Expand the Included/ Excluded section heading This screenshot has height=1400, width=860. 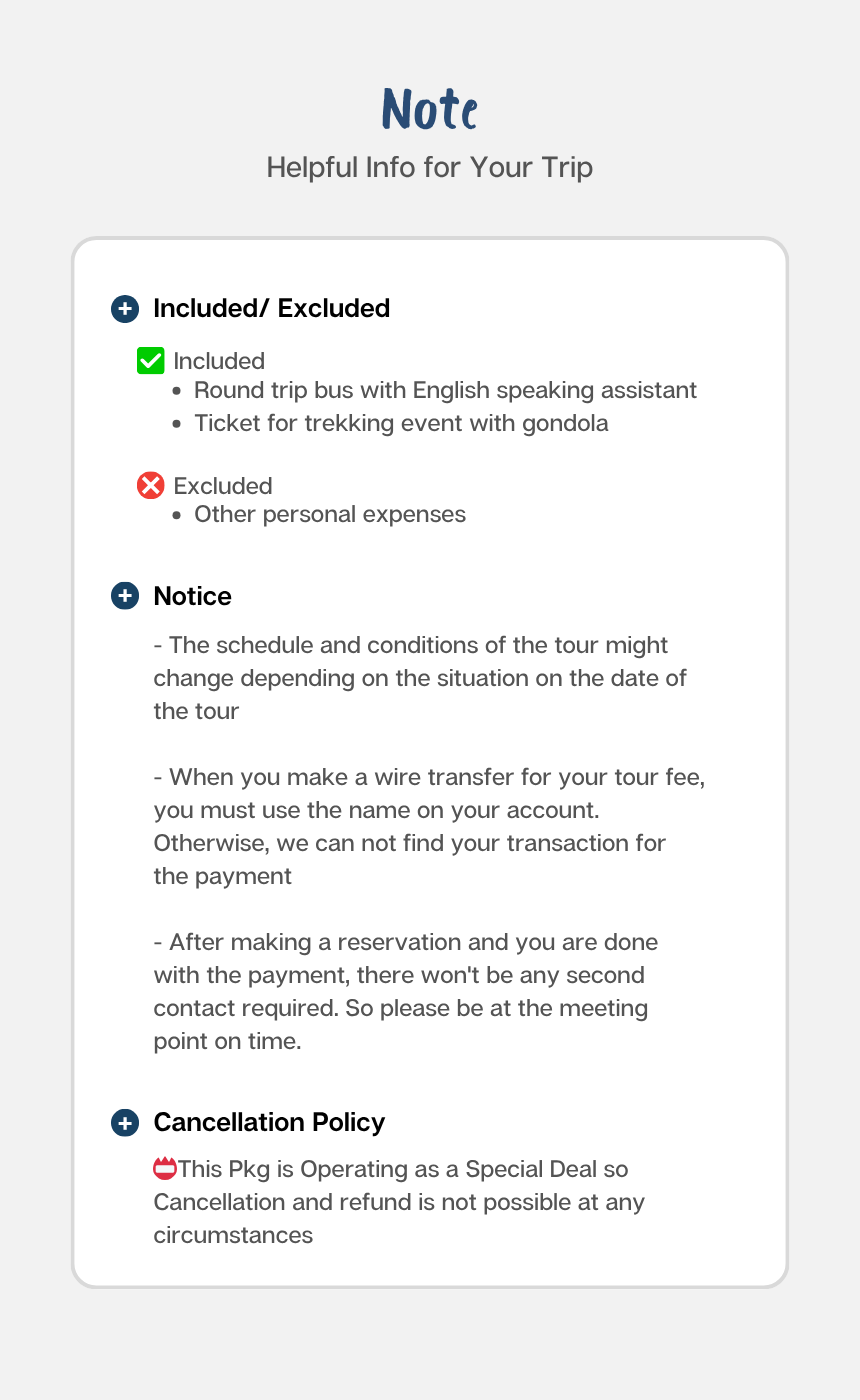pos(271,309)
